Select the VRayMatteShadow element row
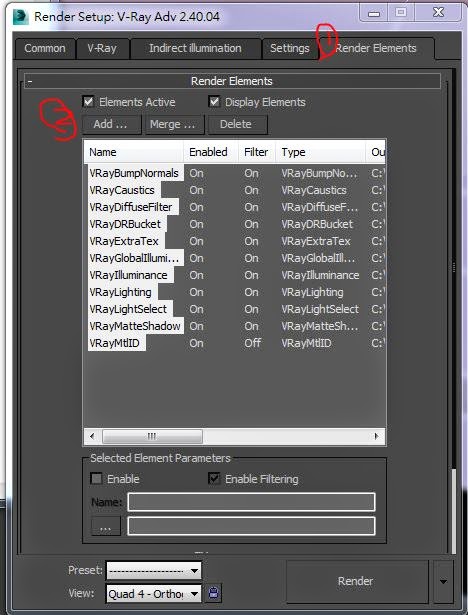Screen dimensions: 468x615 click(x=235, y=326)
